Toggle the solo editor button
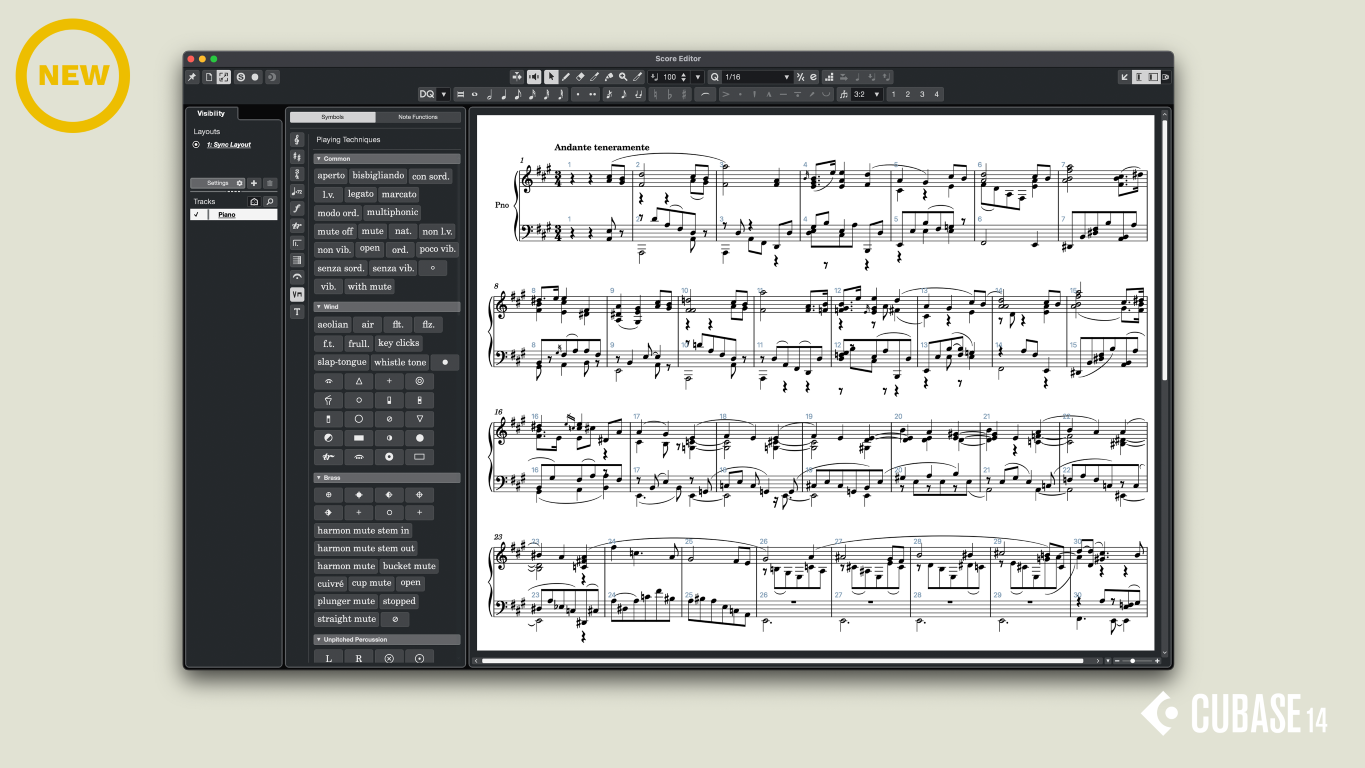This screenshot has width=1365, height=768. click(241, 77)
